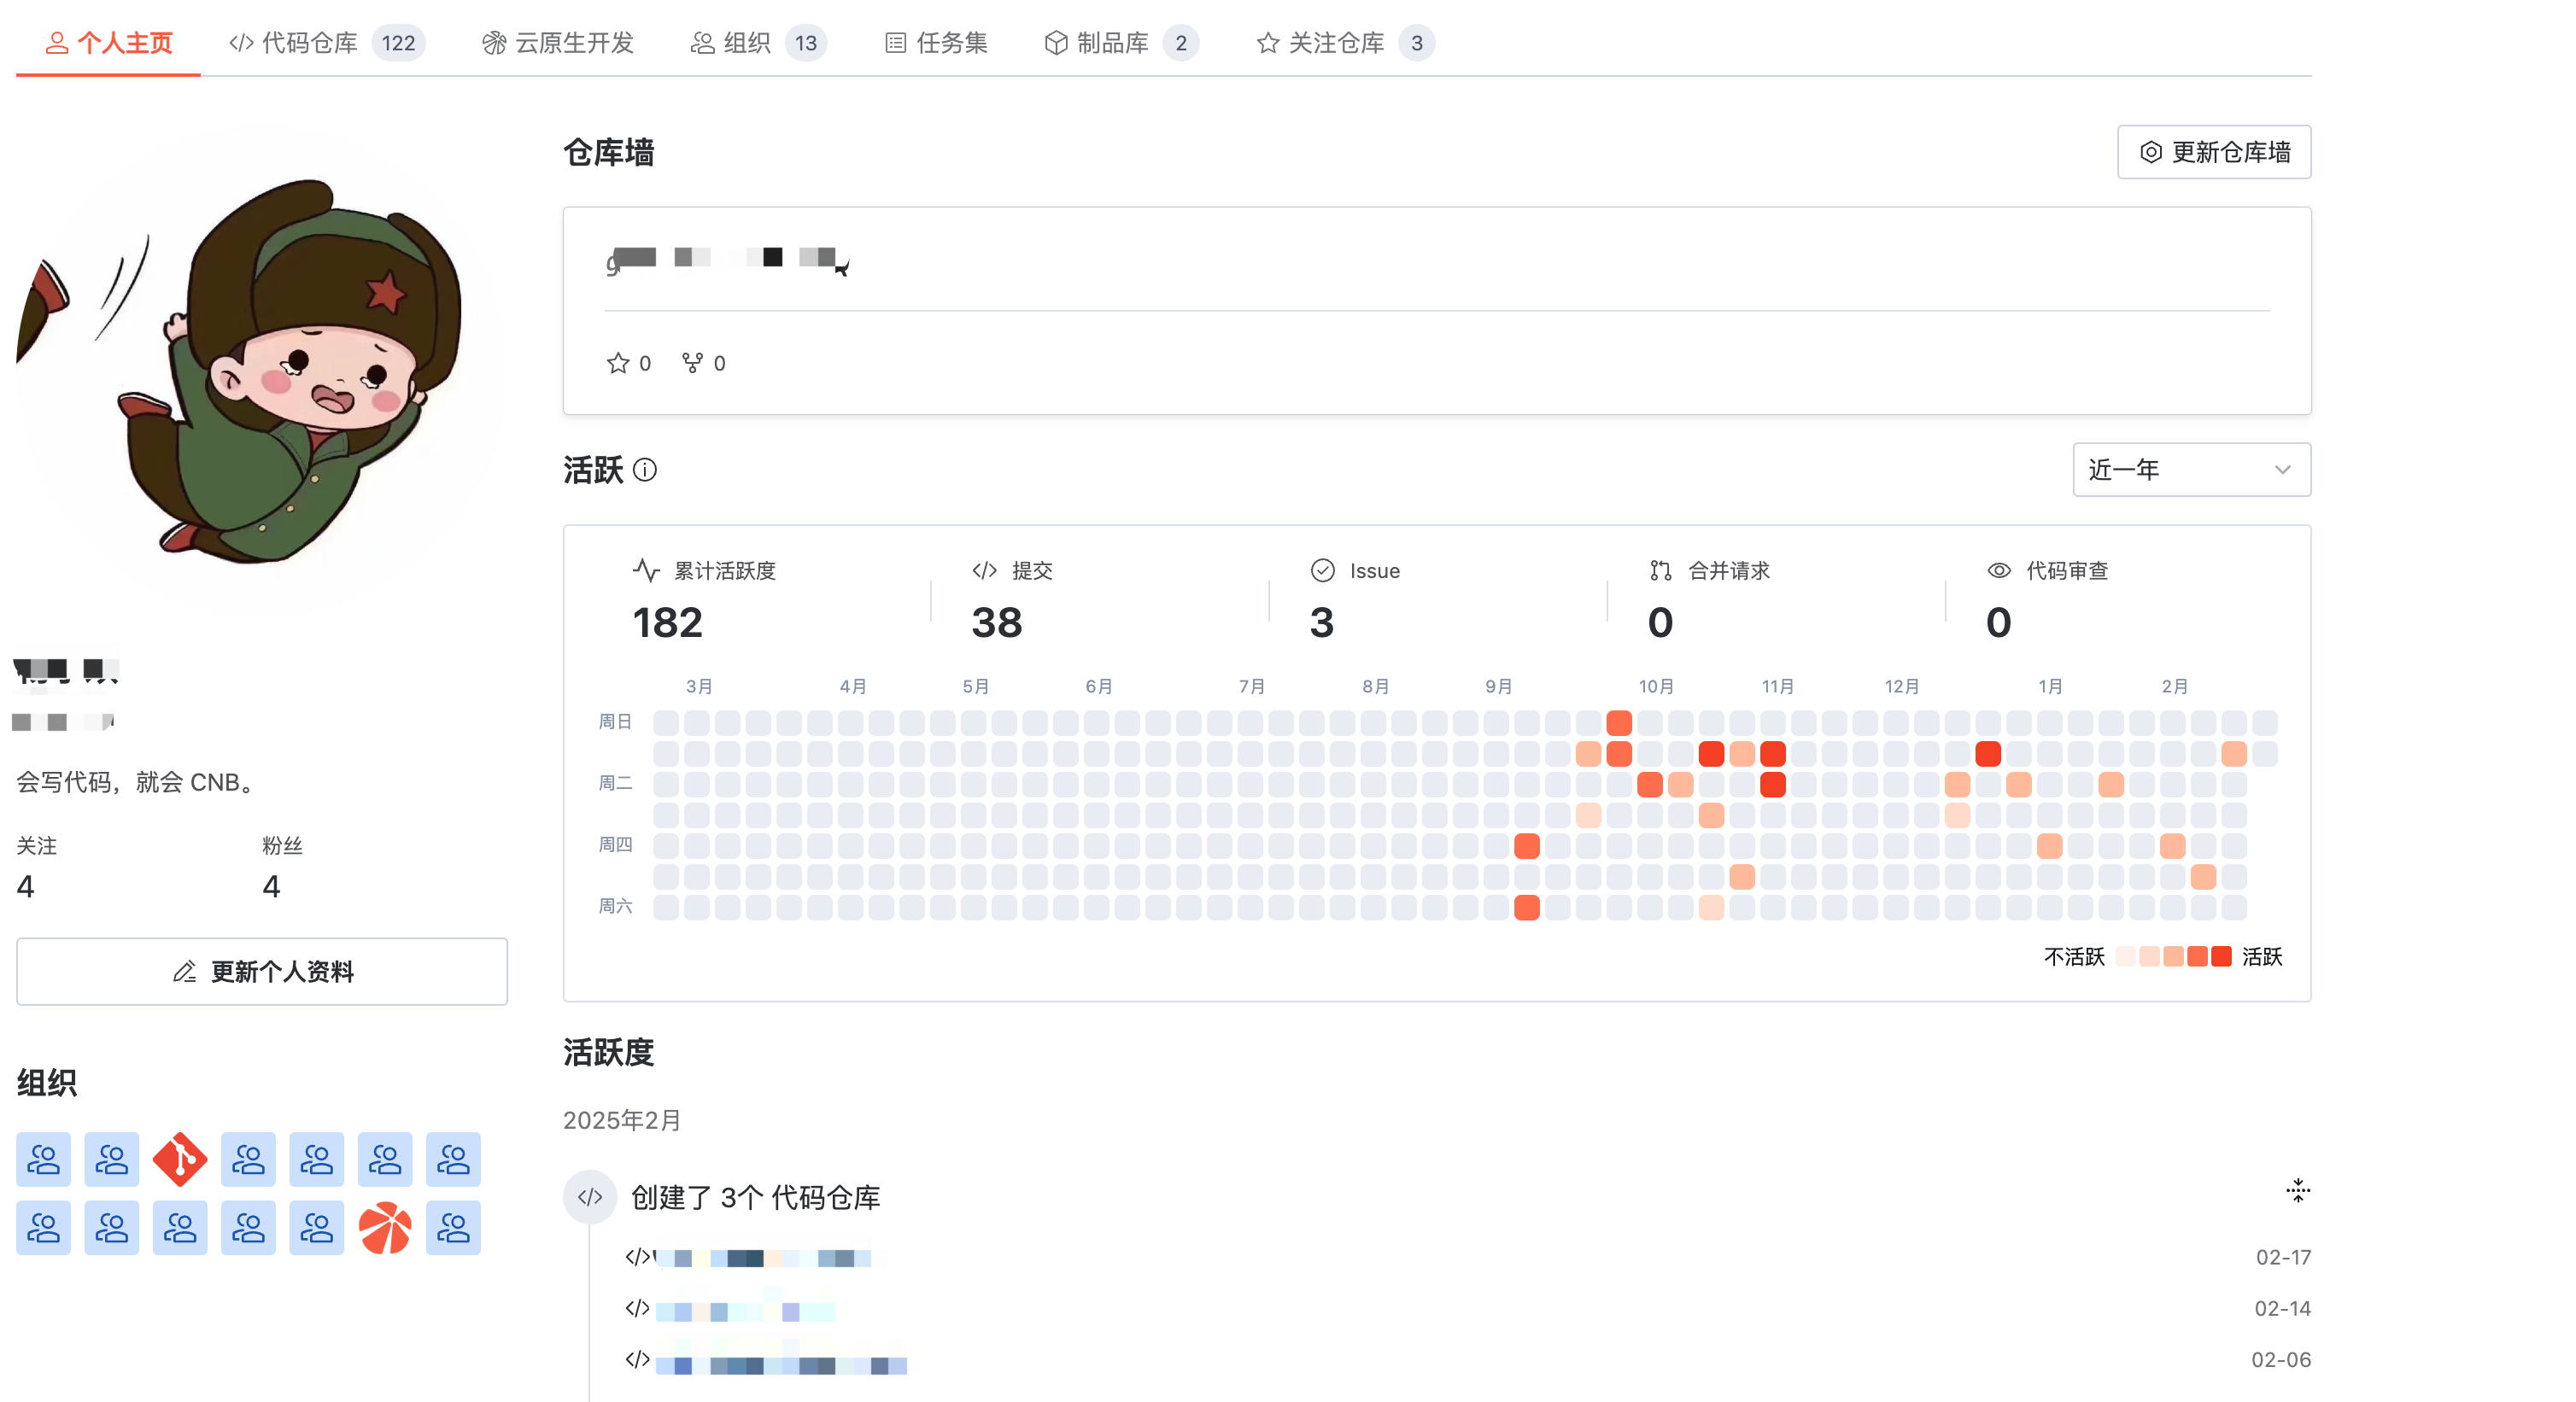Image resolution: width=2576 pixels, height=1402 pixels.
Task: Open the red pinwheel logo organization
Action: click(385, 1227)
